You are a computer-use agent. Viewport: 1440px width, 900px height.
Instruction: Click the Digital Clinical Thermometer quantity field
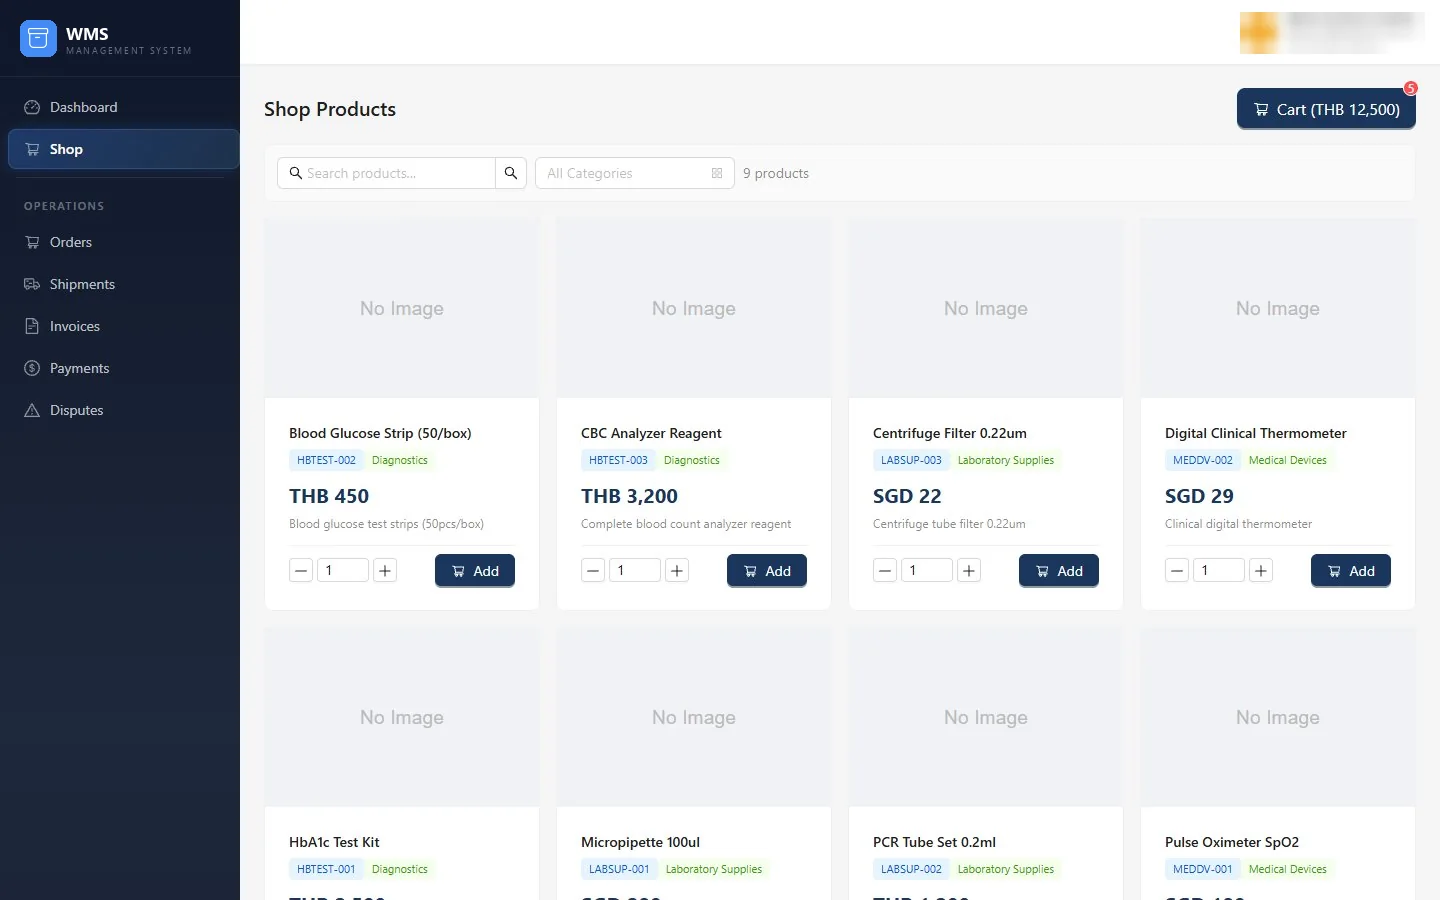[1219, 571]
